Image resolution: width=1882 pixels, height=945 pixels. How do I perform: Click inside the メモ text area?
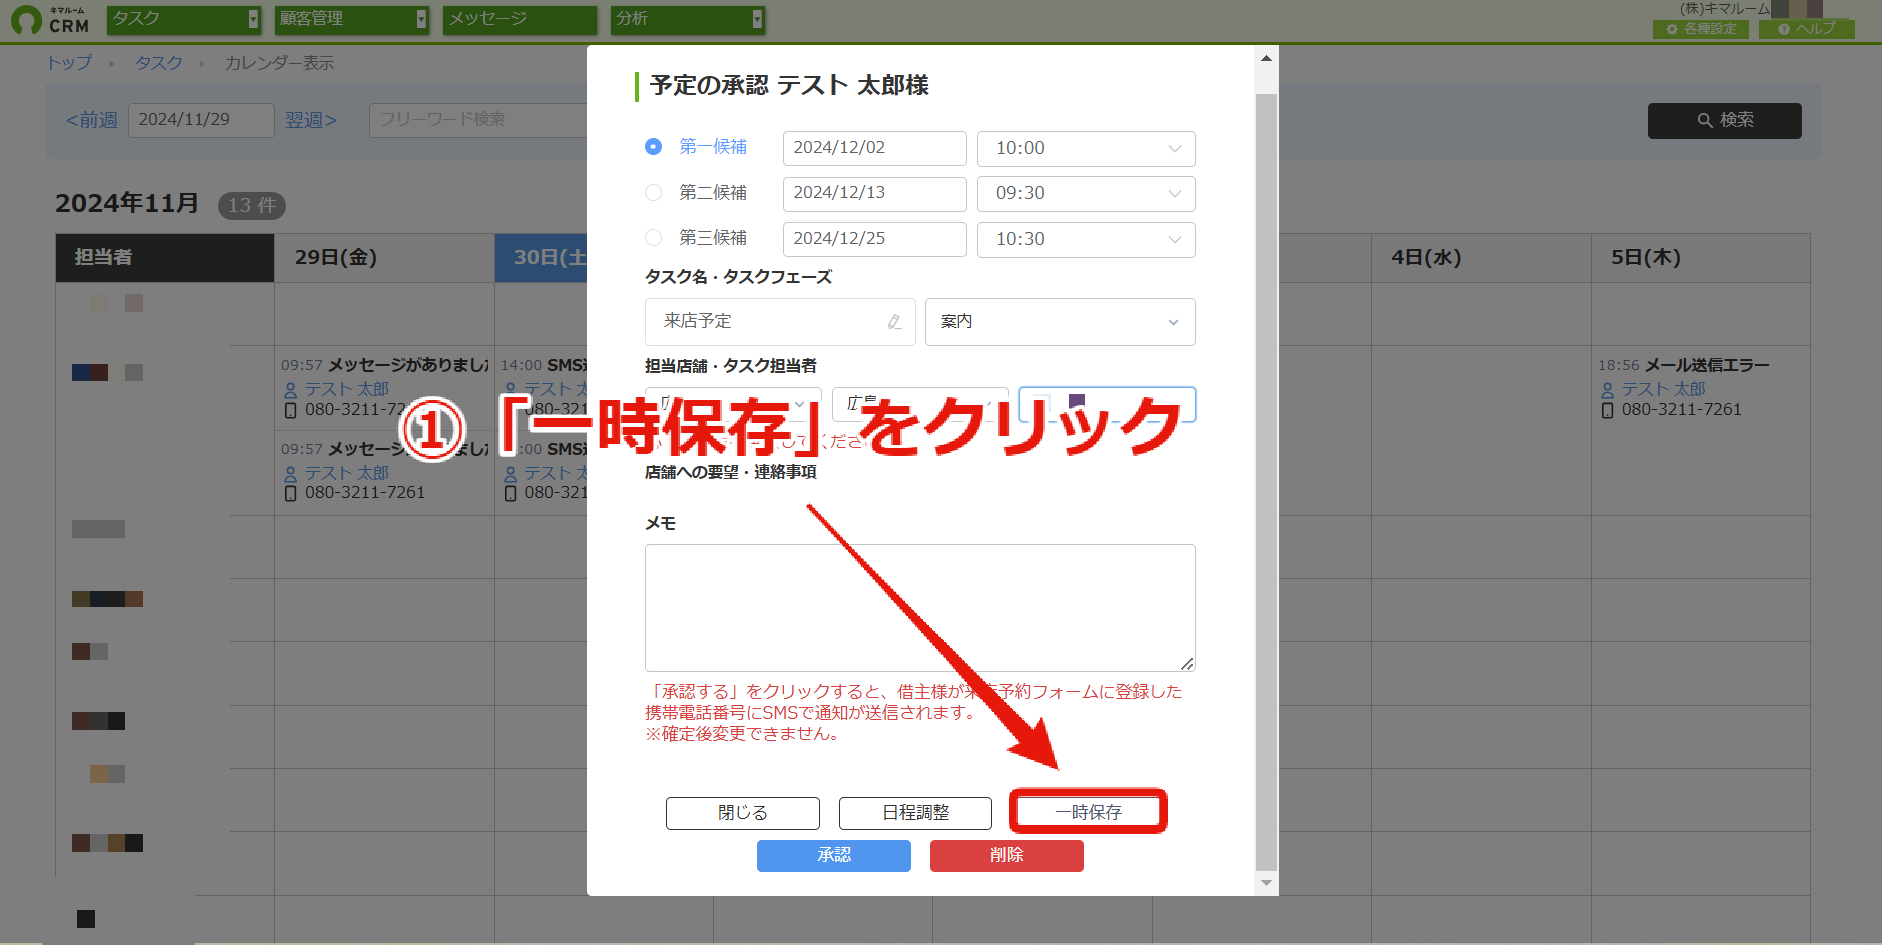920,608
